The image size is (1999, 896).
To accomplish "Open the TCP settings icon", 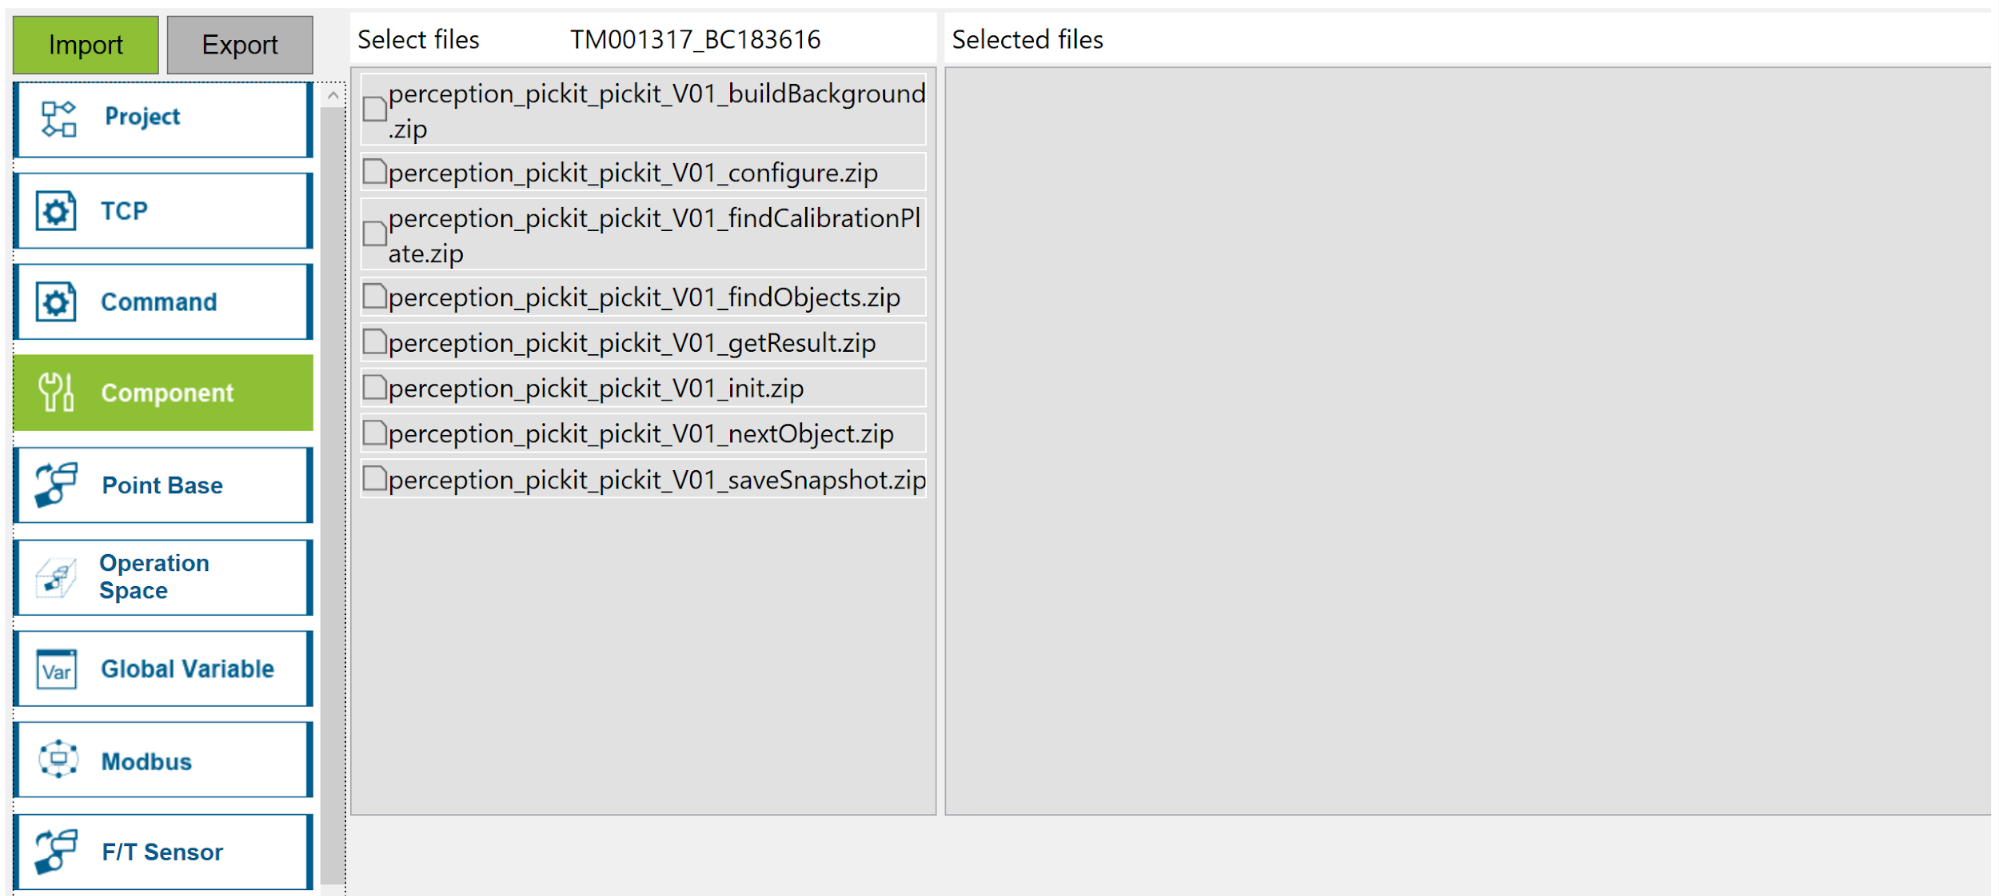I will [56, 210].
